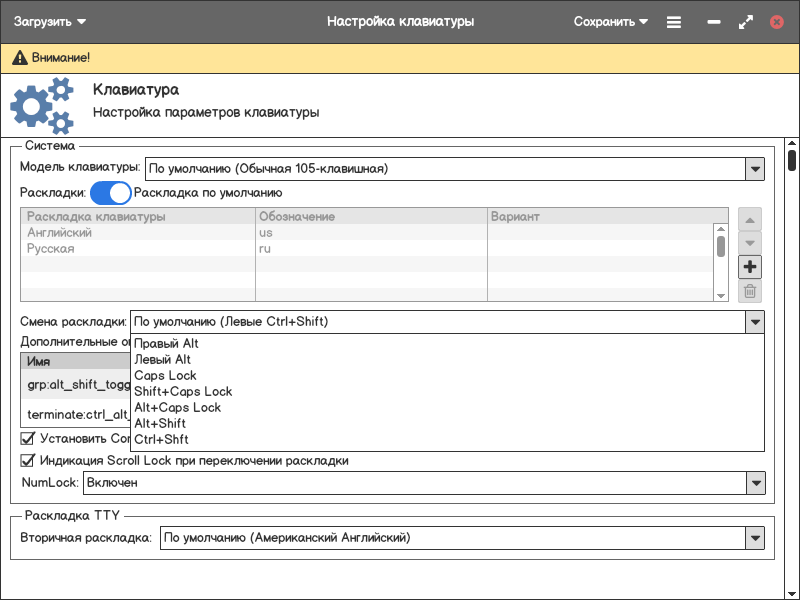
Task: Click the delete layout trash icon
Action: tap(750, 292)
